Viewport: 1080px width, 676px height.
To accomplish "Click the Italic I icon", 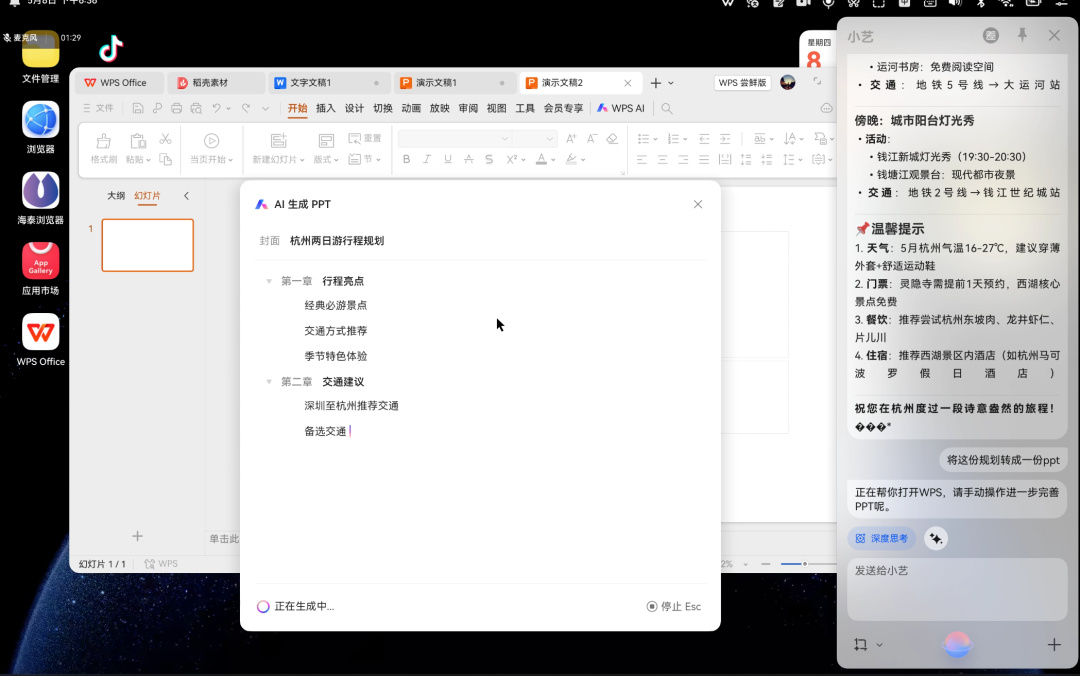I will pyautogui.click(x=427, y=159).
